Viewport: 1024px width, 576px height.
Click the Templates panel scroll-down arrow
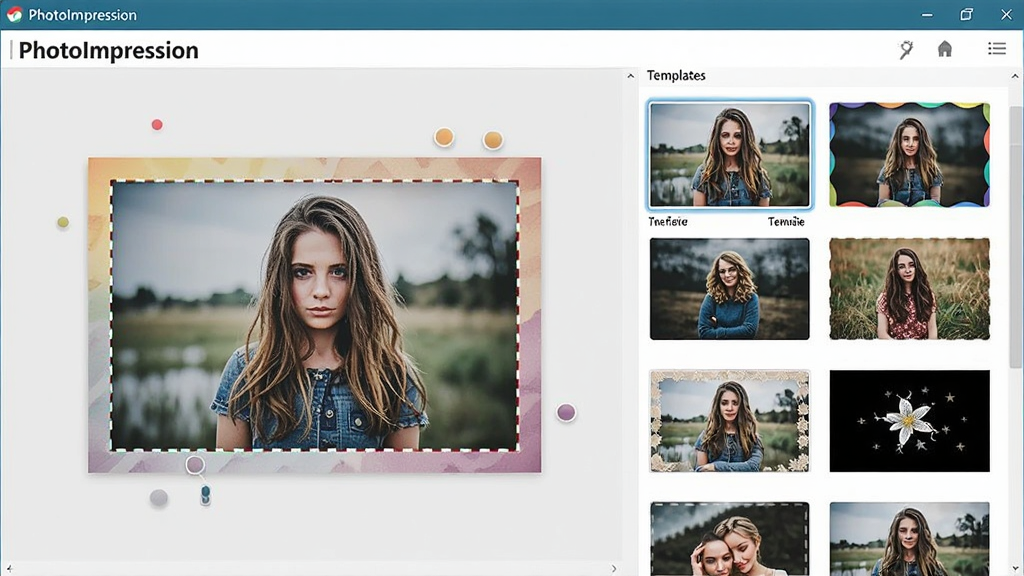(x=1015, y=569)
